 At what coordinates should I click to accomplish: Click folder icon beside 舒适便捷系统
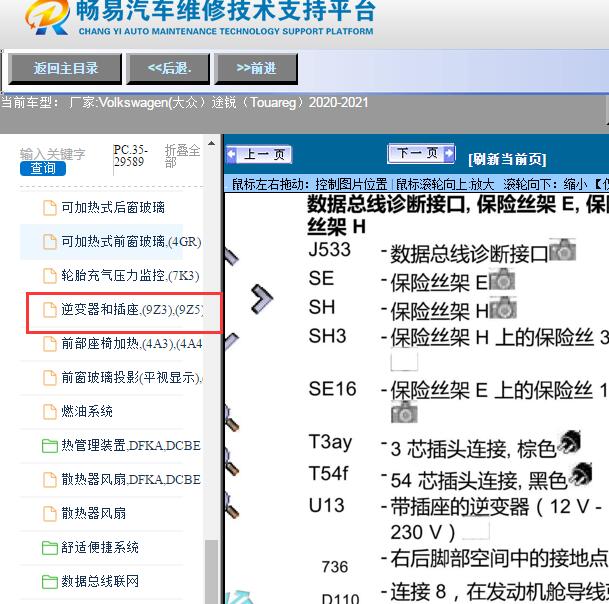[49, 548]
